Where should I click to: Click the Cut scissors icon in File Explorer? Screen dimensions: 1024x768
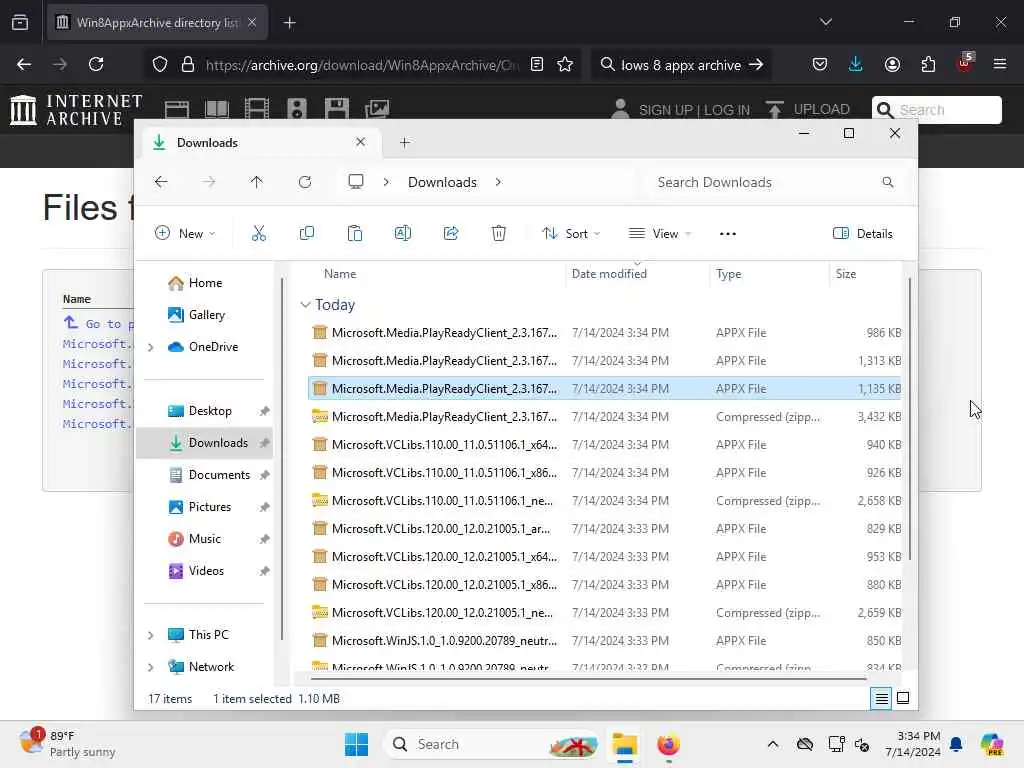click(259, 233)
